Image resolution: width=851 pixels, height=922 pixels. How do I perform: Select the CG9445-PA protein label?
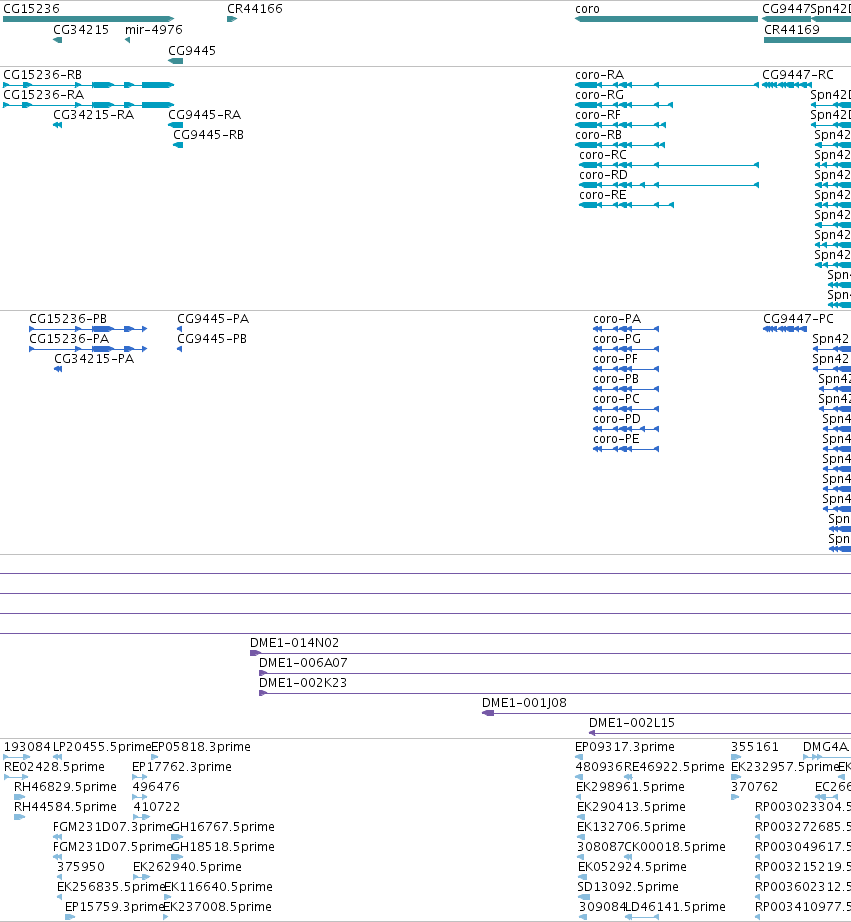click(213, 319)
